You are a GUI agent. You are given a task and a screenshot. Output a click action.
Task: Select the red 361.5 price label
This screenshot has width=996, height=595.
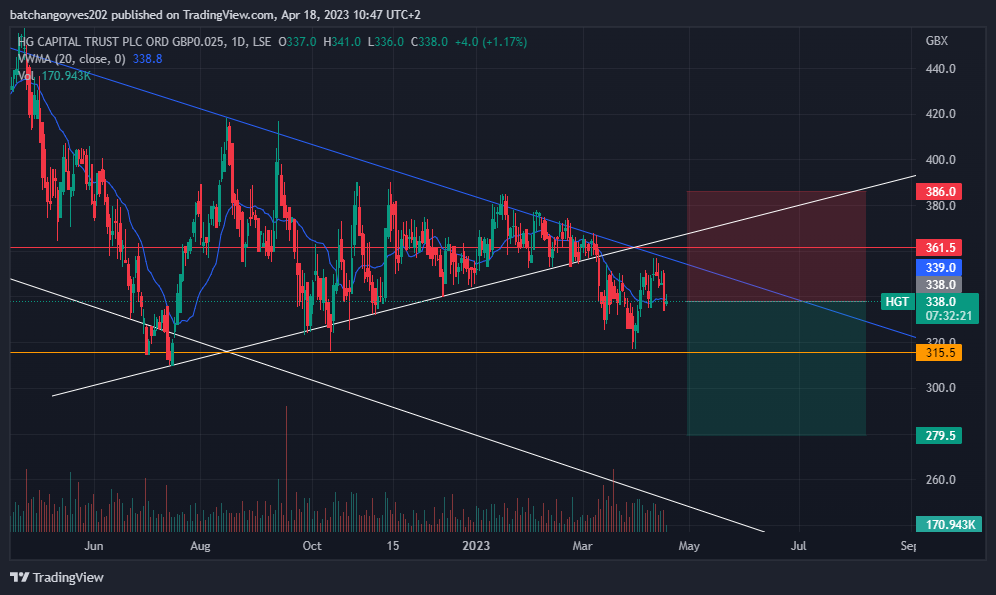coord(939,248)
